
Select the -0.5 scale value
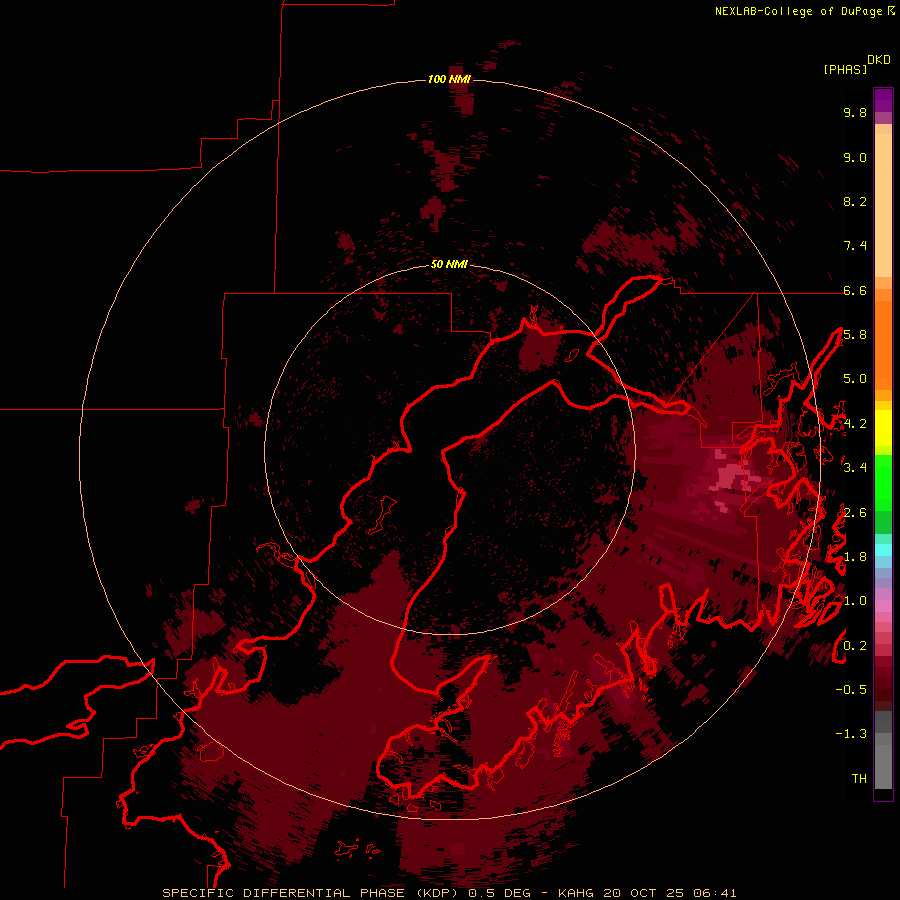(851, 690)
